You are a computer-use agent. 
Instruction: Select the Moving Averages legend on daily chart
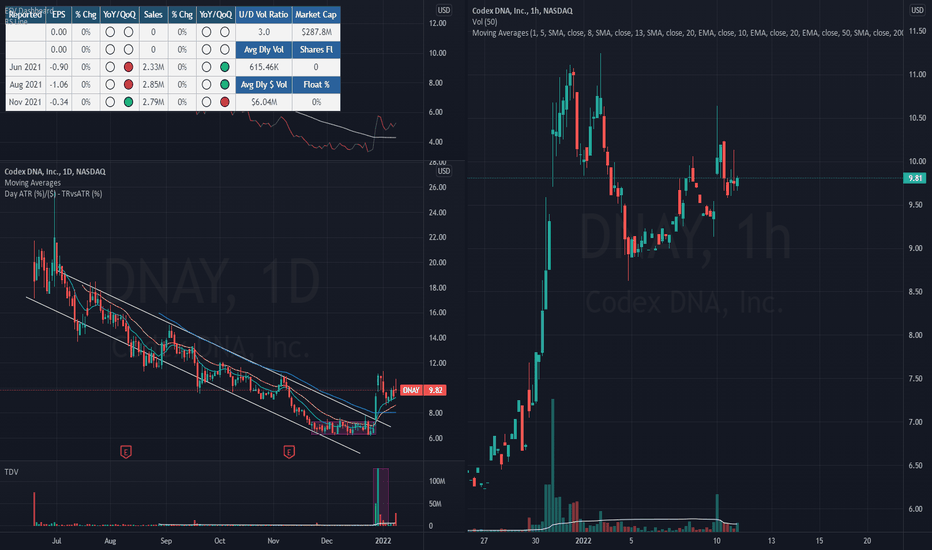click(x=33, y=183)
